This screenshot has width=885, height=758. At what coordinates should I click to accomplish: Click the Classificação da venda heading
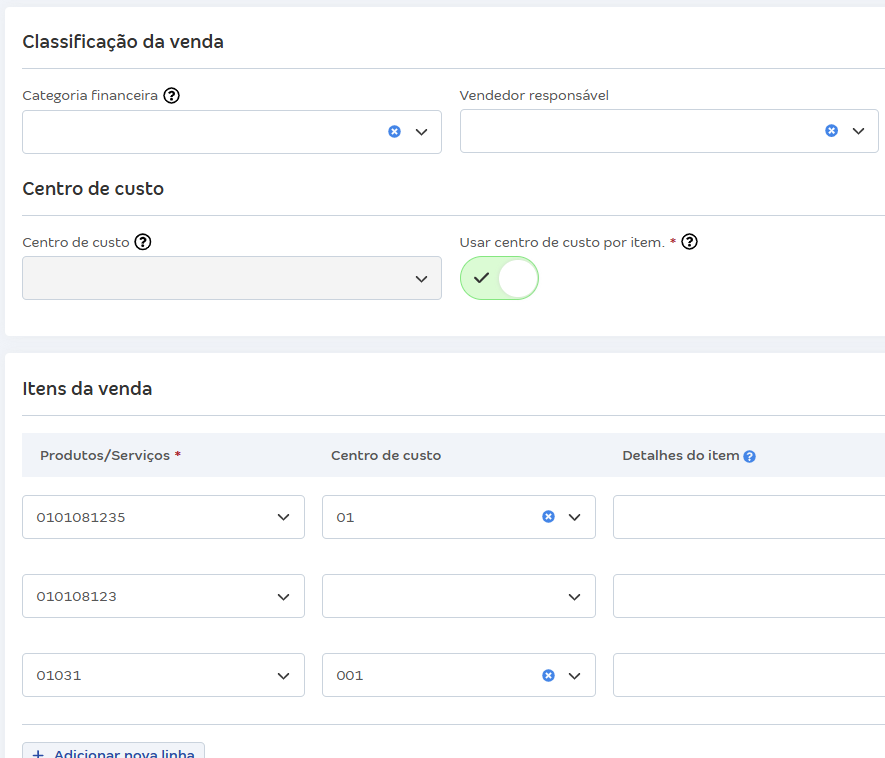pos(122,41)
